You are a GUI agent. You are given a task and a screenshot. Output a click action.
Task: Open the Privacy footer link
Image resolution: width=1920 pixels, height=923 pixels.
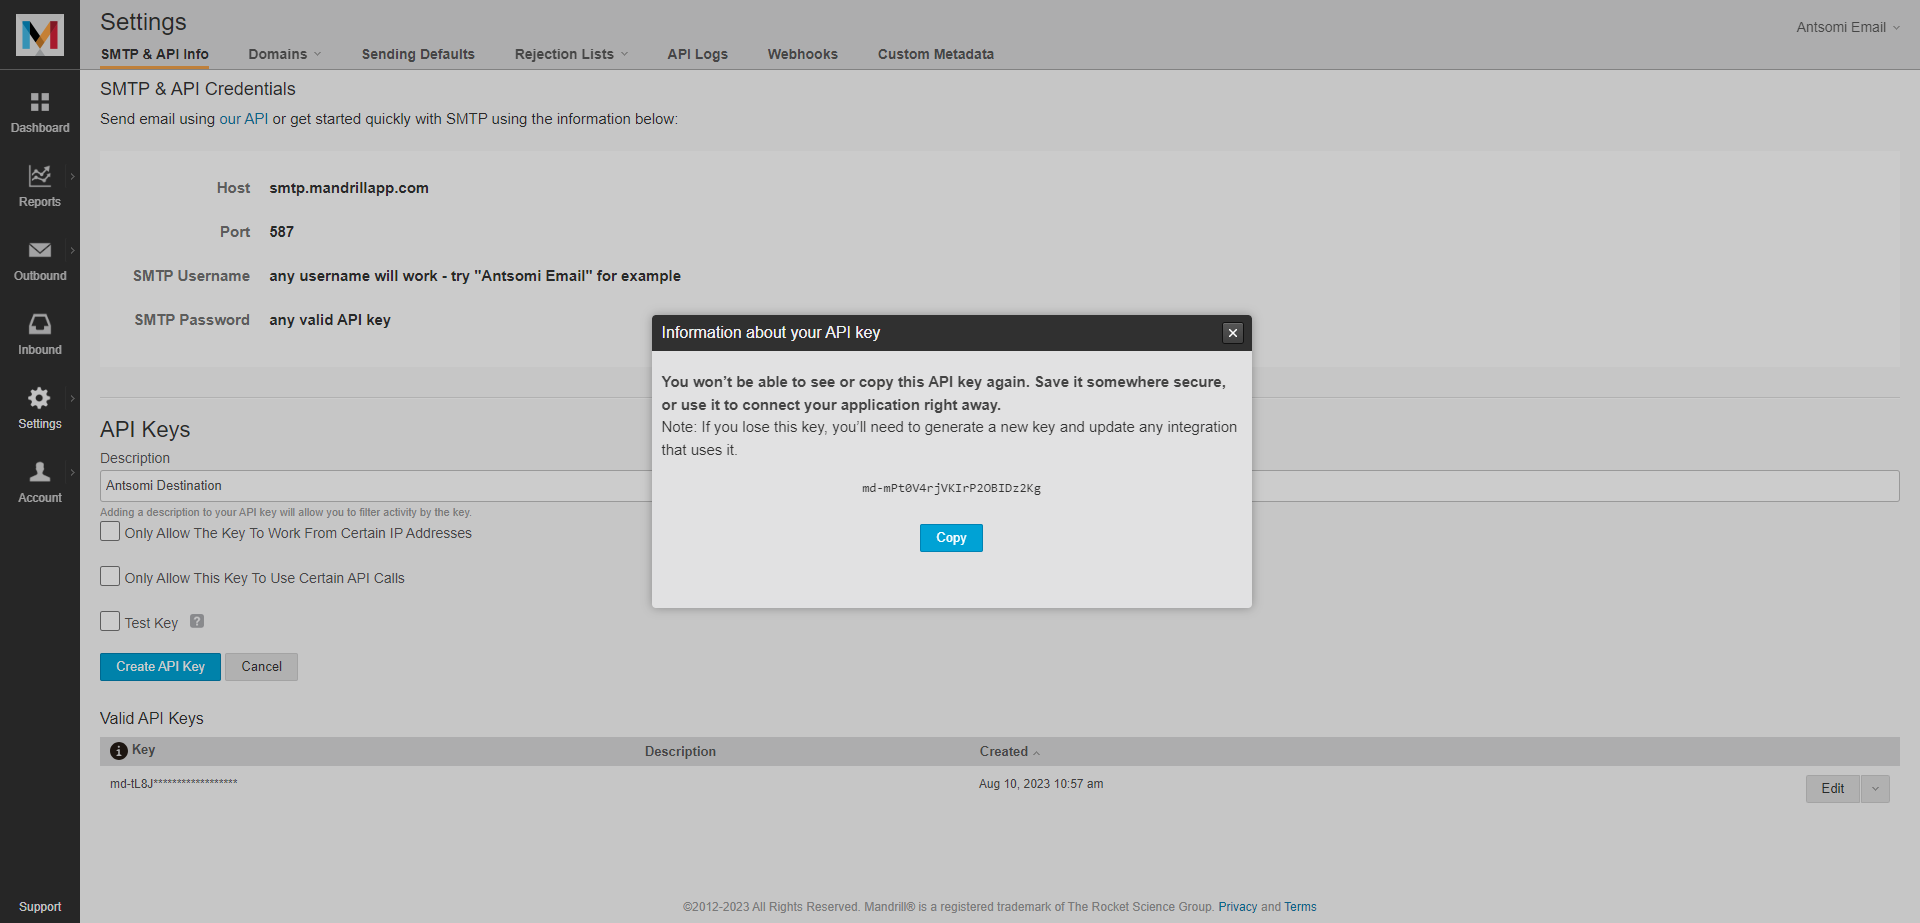pos(1237,907)
